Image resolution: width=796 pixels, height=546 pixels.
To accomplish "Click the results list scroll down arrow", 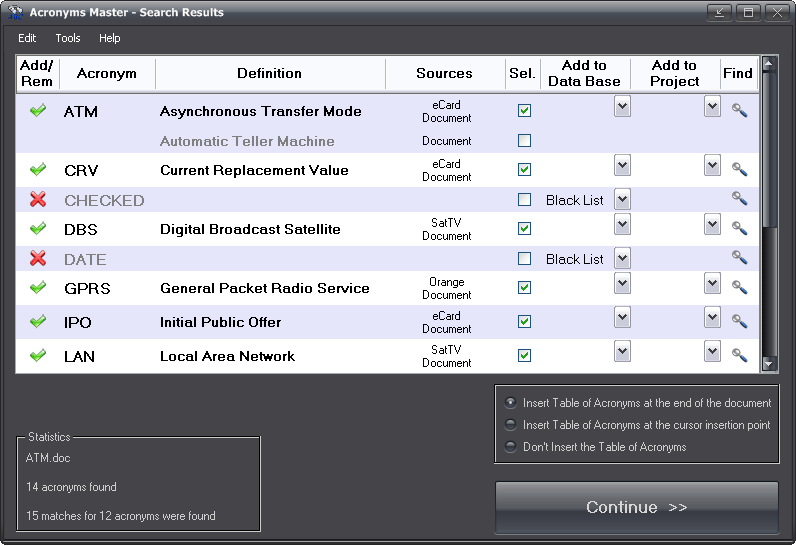I will (x=769, y=365).
